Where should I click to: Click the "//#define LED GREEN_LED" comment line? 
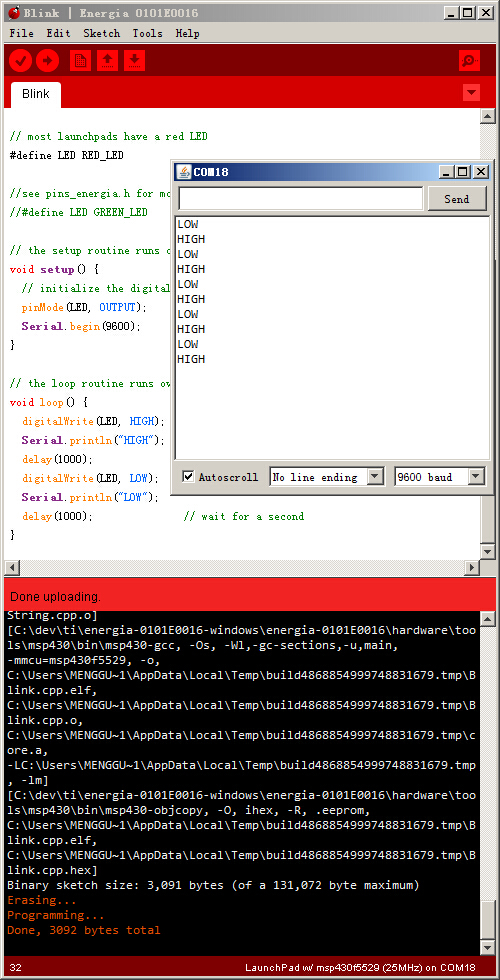click(79, 212)
